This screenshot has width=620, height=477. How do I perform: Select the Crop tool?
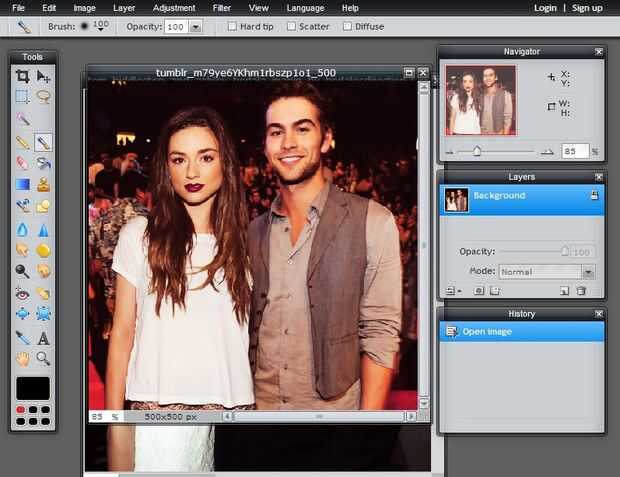point(22,76)
